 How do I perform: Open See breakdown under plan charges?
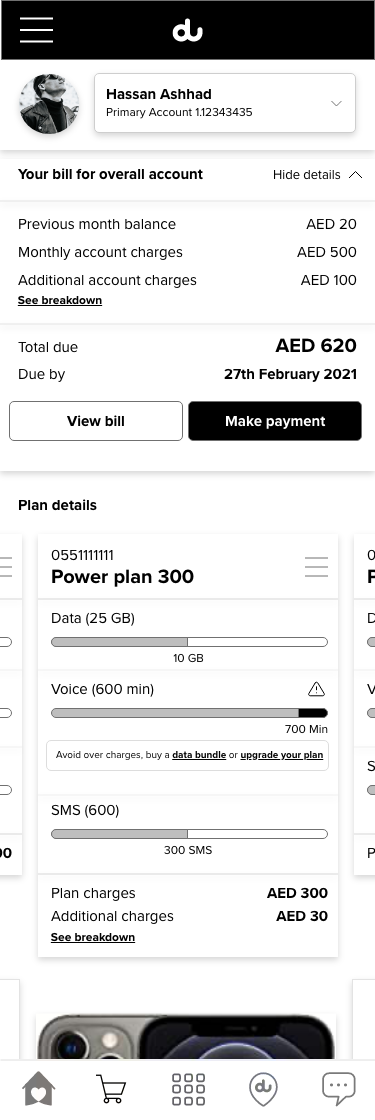pos(93,937)
